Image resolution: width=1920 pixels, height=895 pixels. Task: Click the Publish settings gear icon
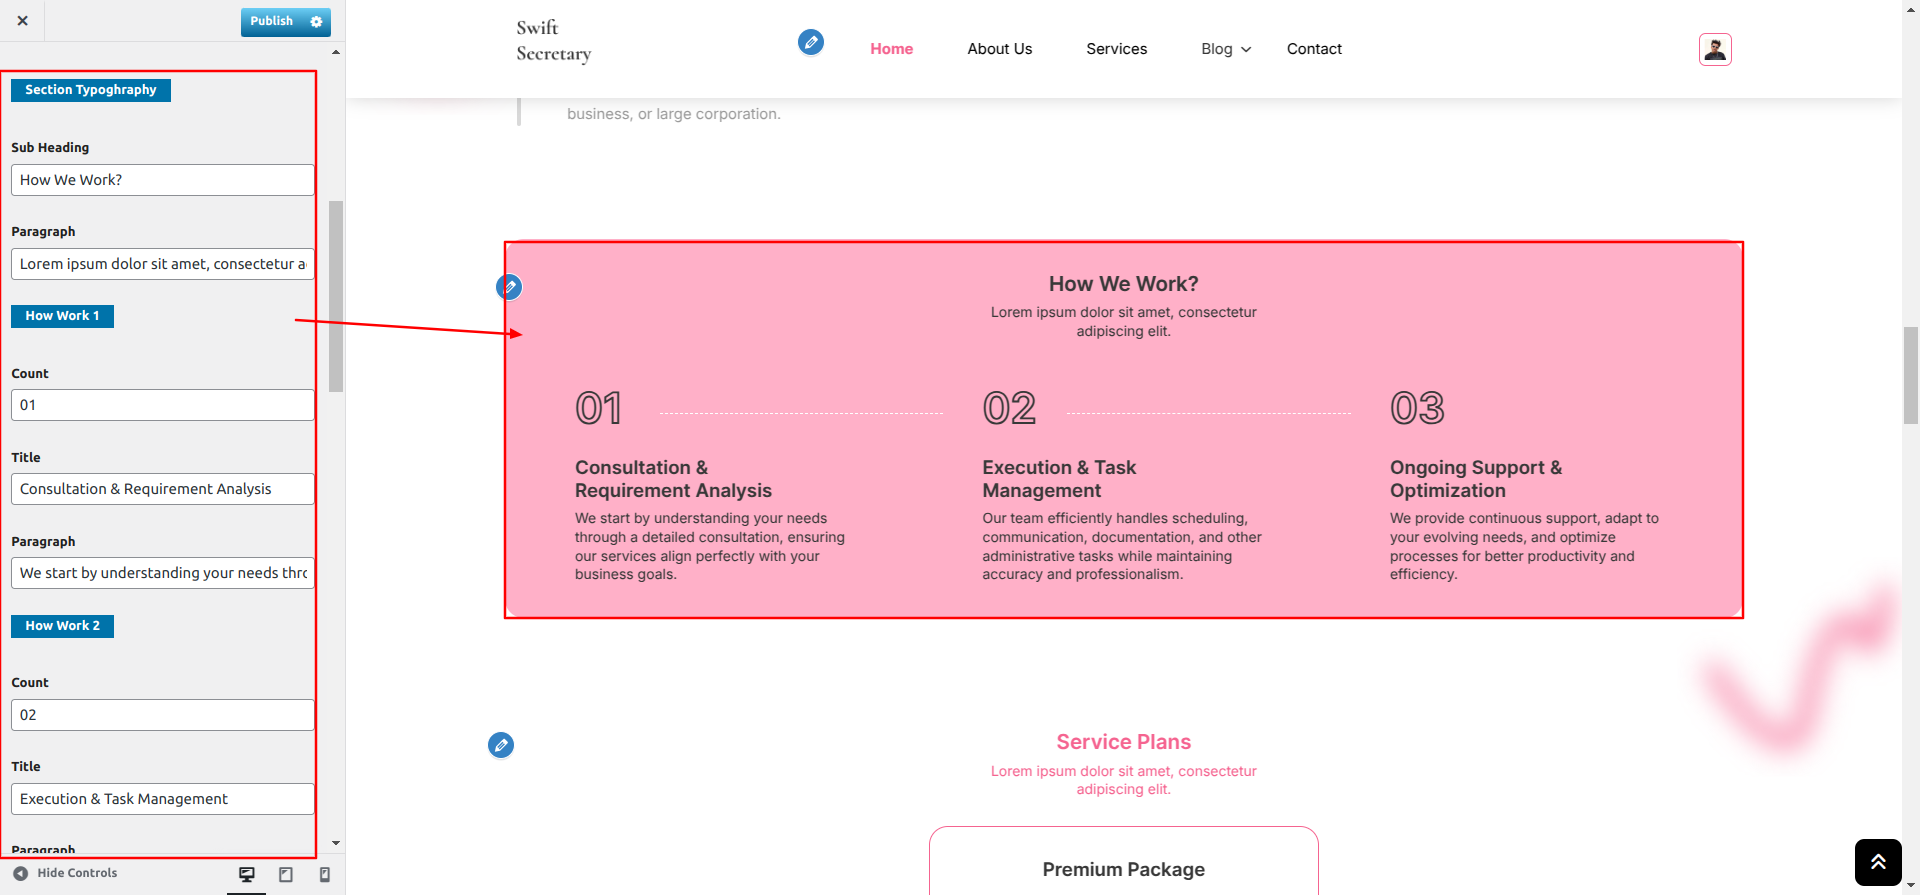coord(316,22)
